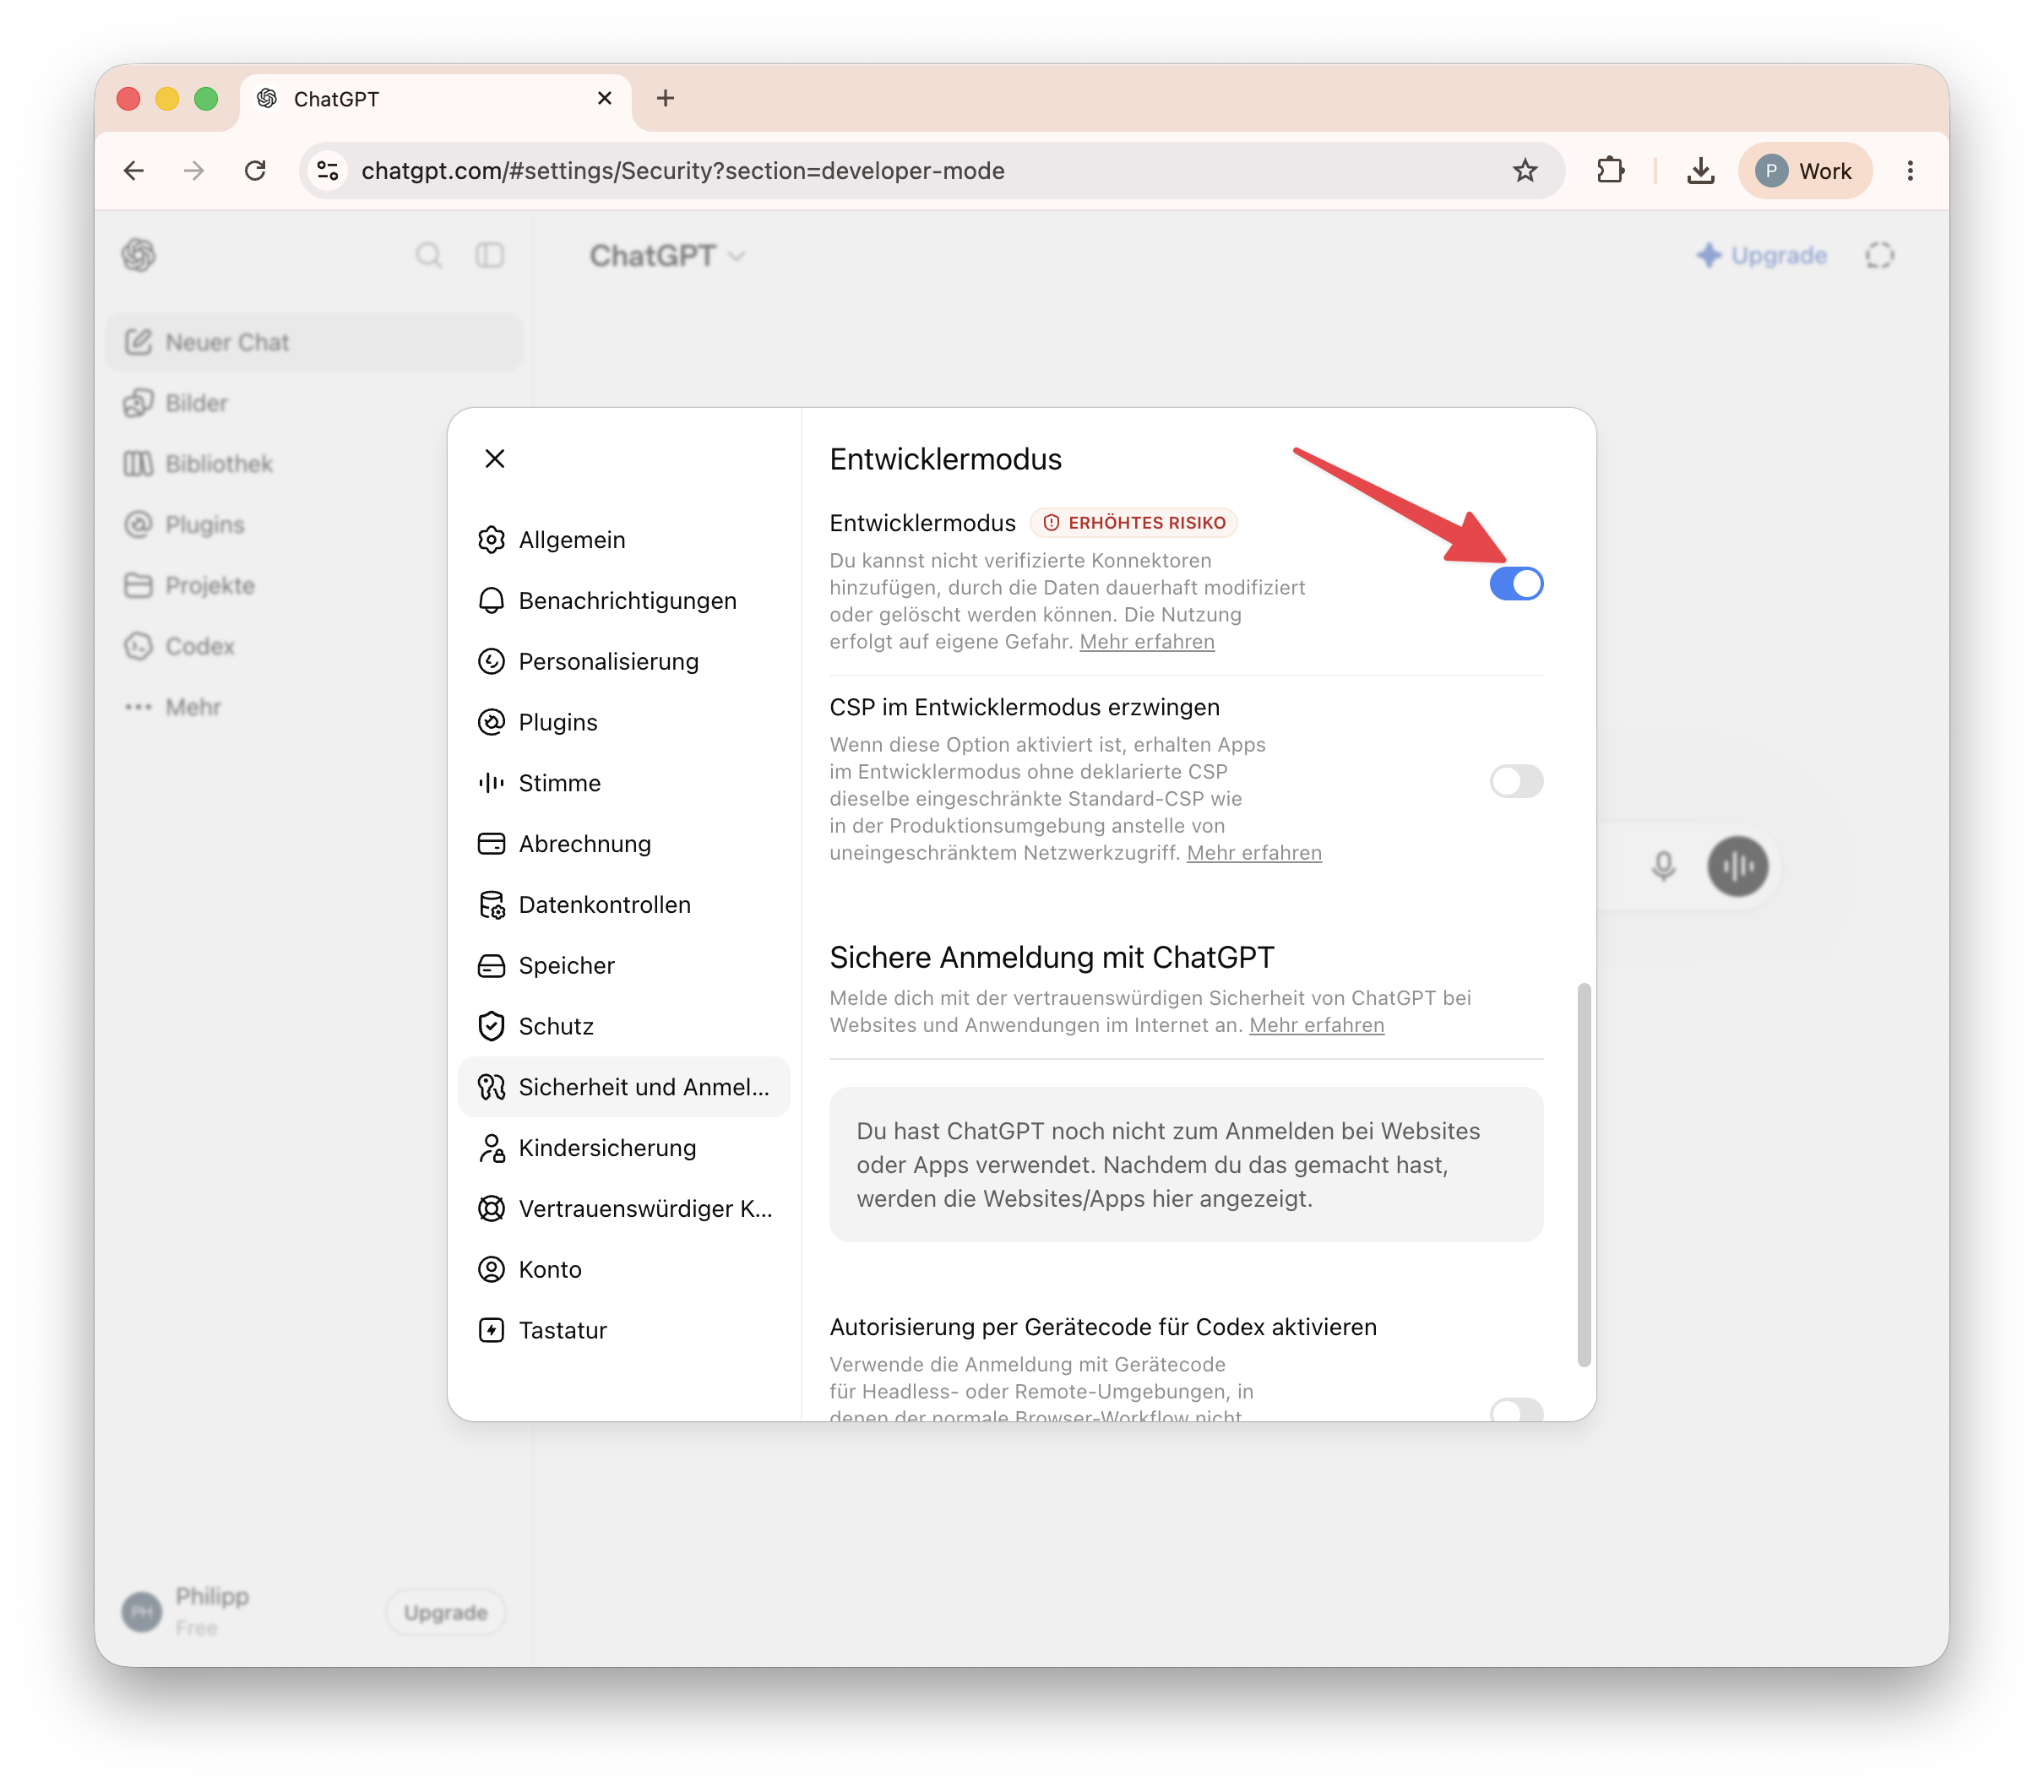Open the Chrome three-dot menu
Viewport: 2044px width, 1792px height.
pyautogui.click(x=1910, y=171)
